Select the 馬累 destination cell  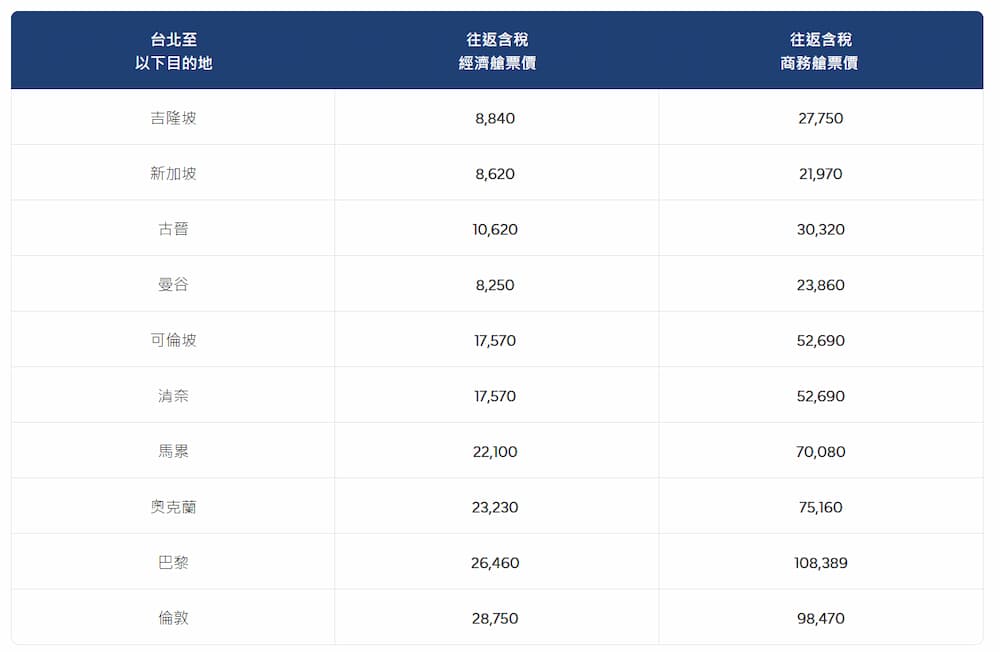pyautogui.click(x=173, y=451)
